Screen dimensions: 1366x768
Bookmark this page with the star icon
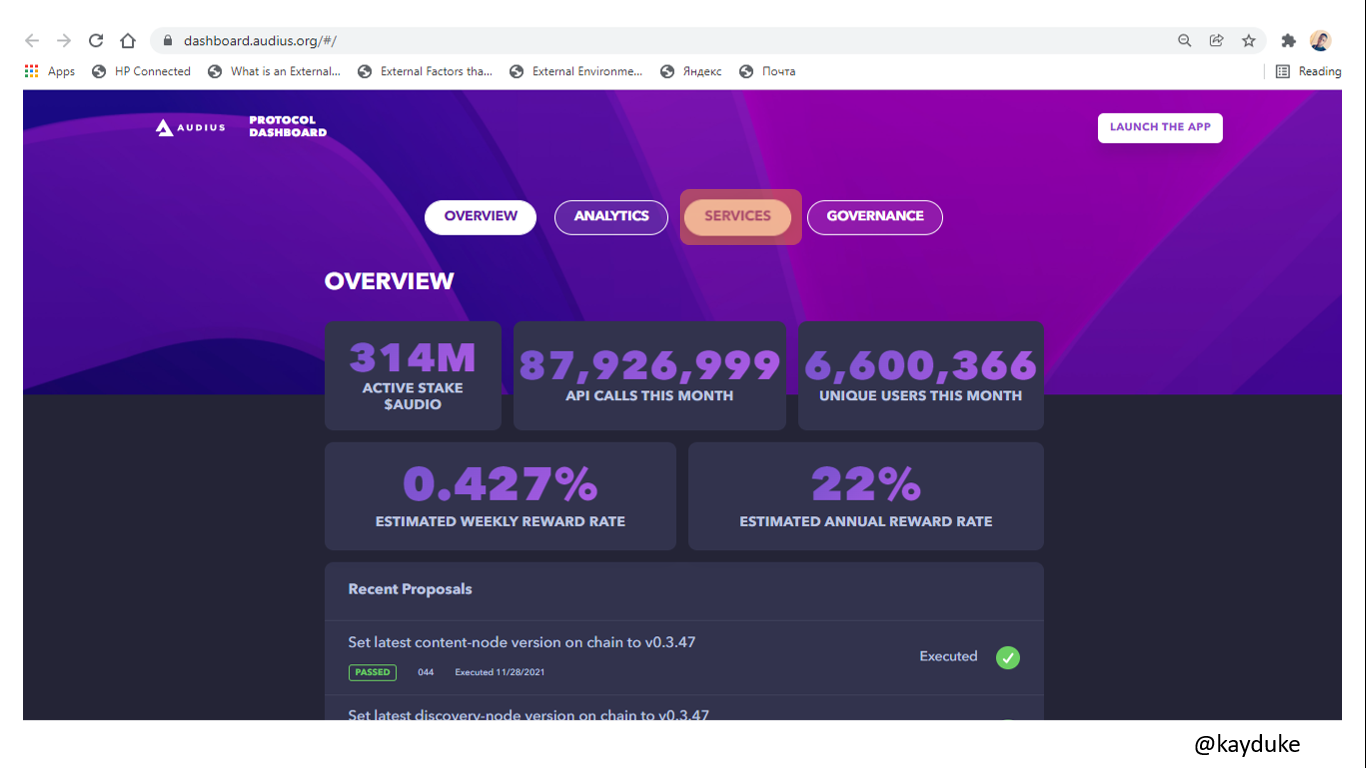coord(1249,41)
